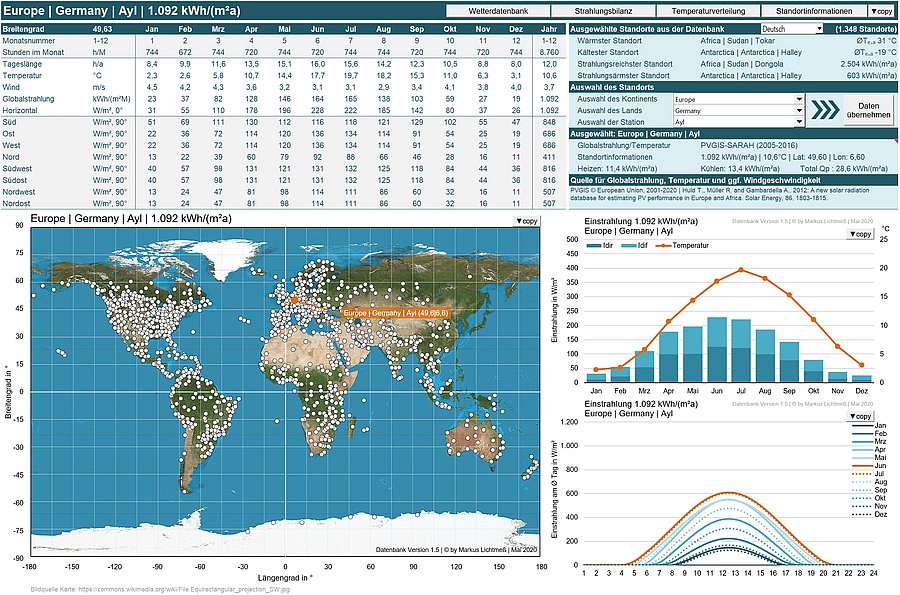
Task: Click the copy button in top tab bar
Action: tap(881, 10)
